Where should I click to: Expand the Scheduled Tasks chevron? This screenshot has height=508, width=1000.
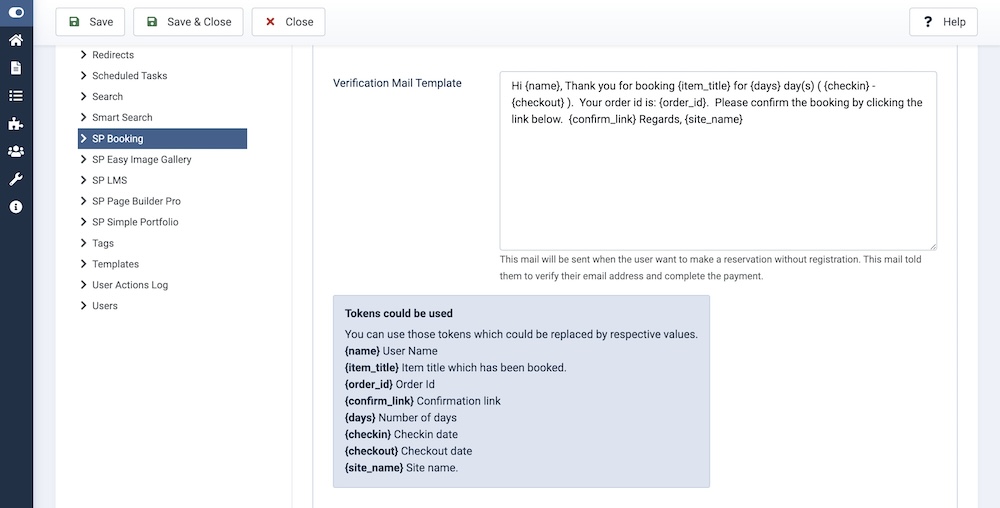tap(84, 76)
